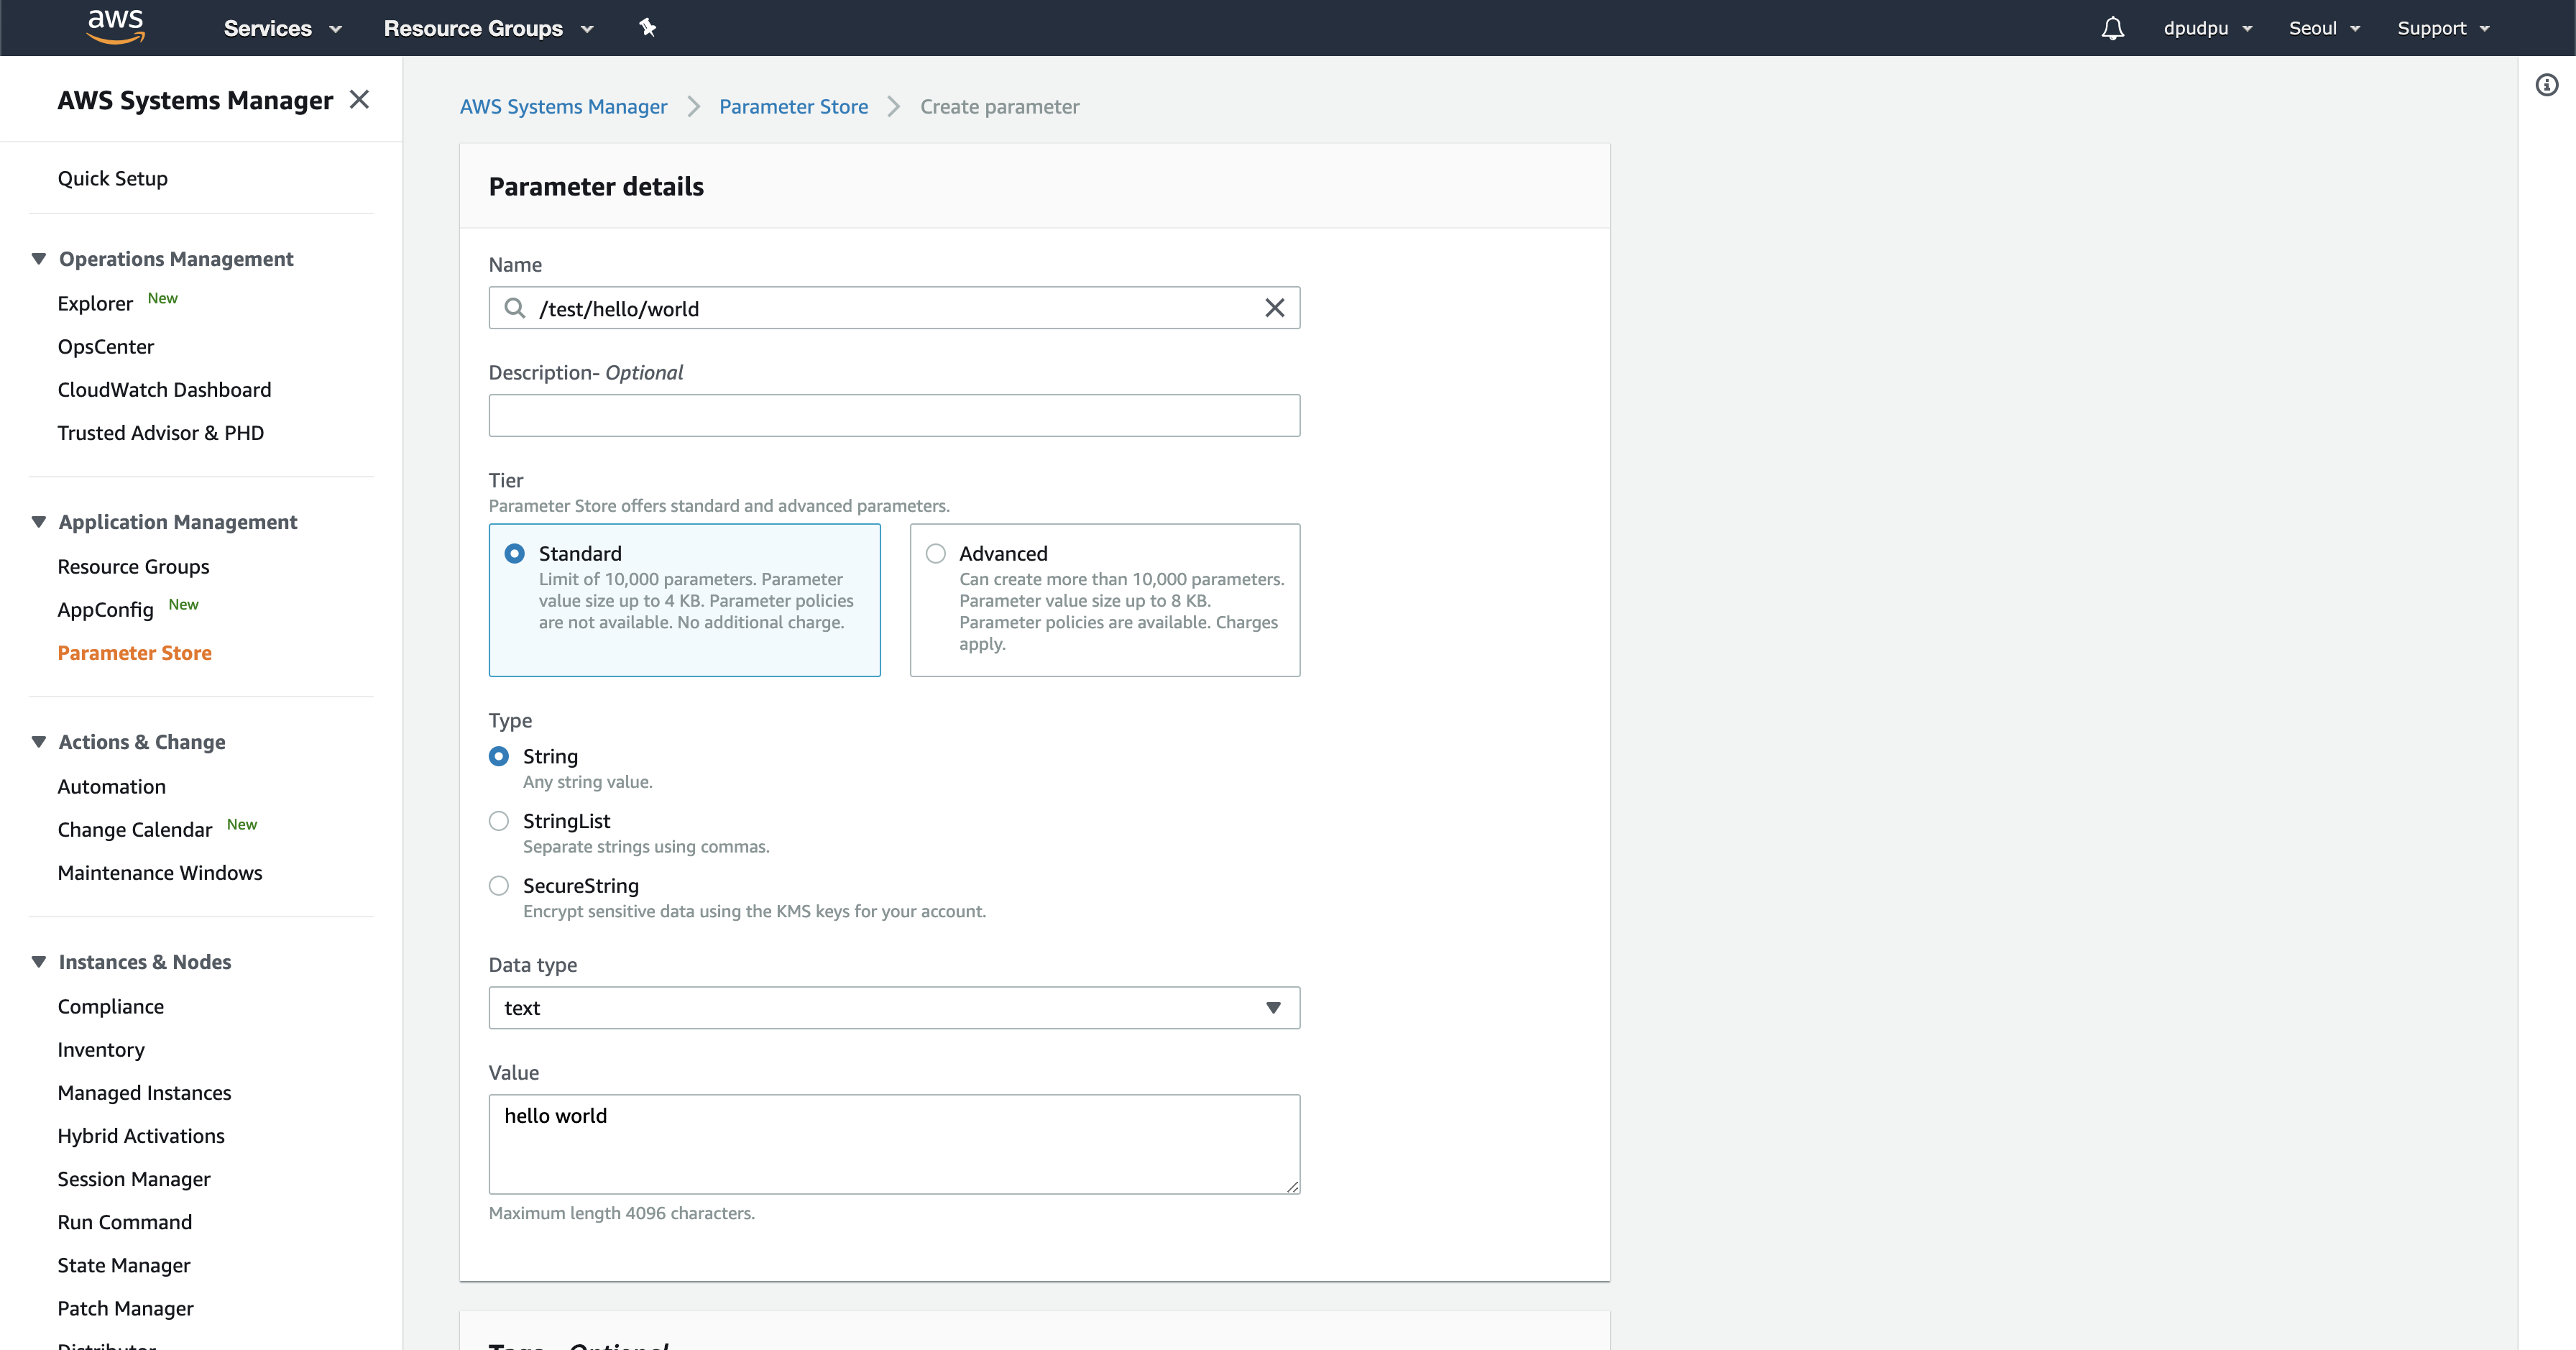This screenshot has height=1350, width=2576.
Task: Click the AWS logo home icon
Action: coord(115,27)
